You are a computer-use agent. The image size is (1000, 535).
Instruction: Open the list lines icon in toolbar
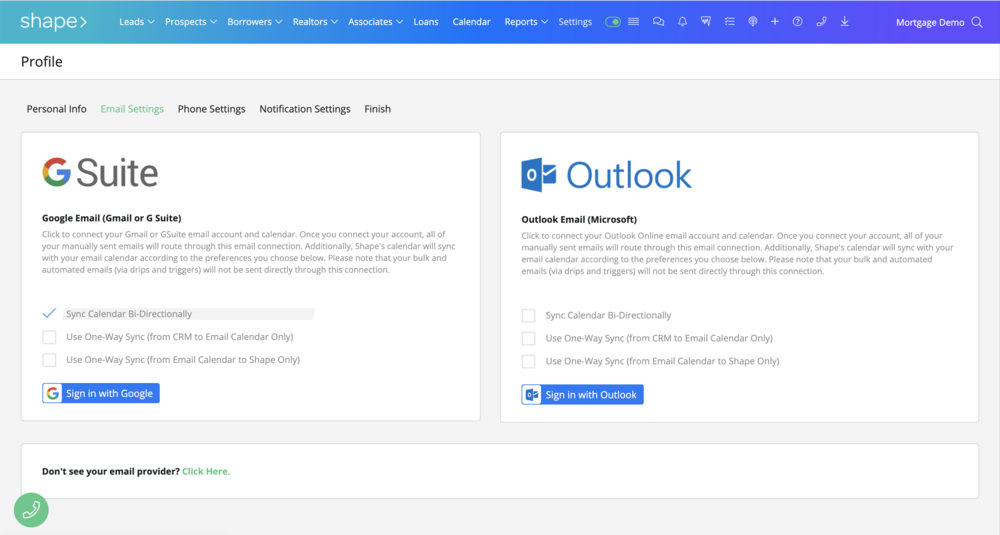click(633, 22)
